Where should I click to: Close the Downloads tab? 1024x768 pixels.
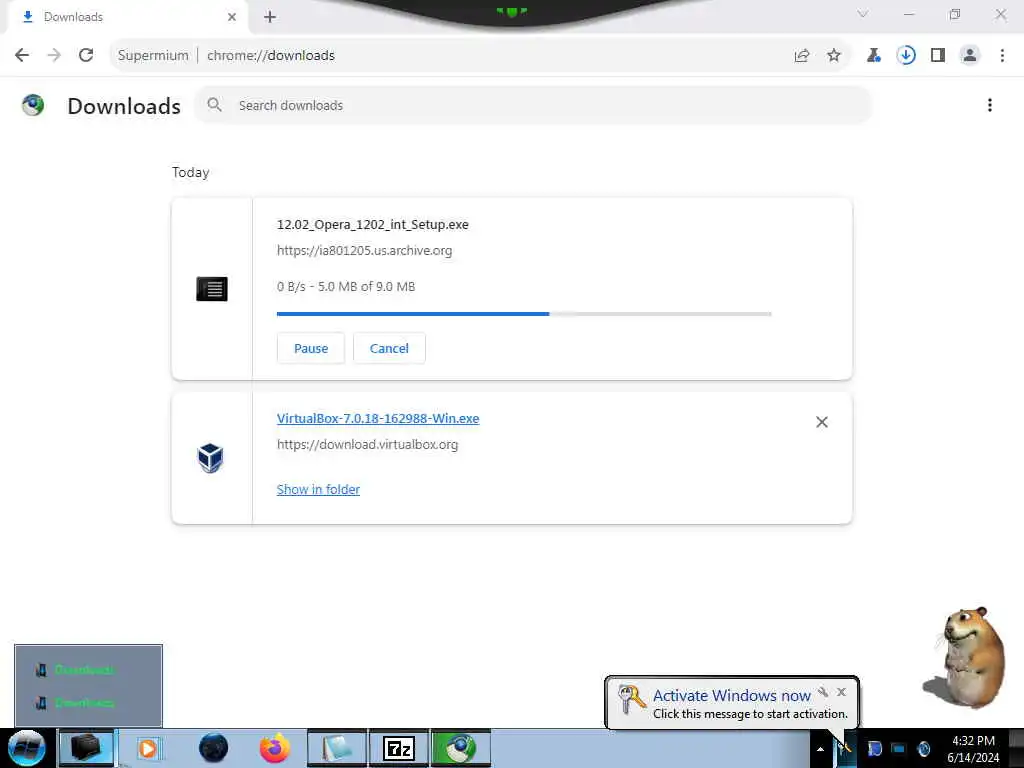[x=232, y=17]
